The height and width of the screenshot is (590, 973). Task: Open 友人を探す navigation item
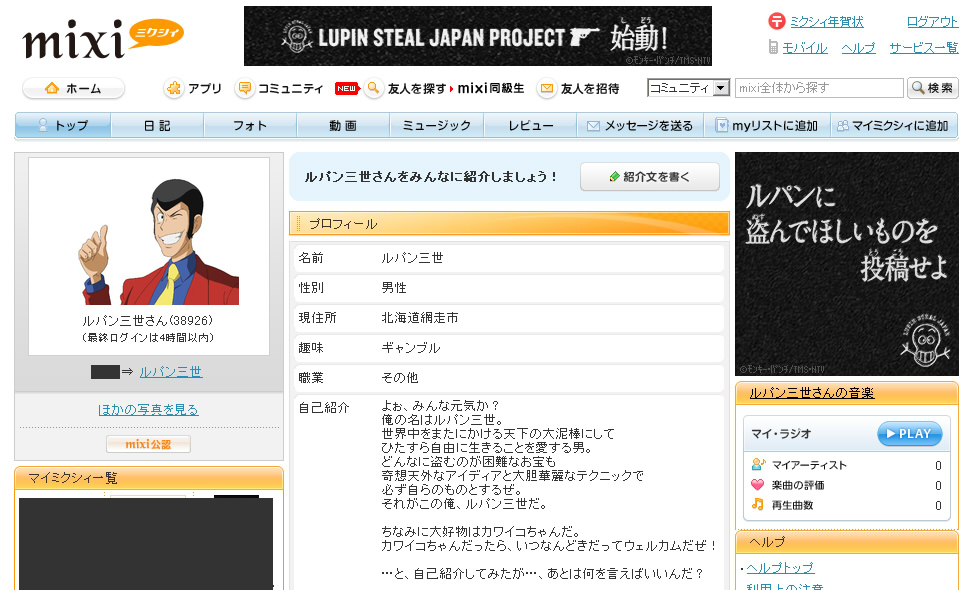coord(417,89)
